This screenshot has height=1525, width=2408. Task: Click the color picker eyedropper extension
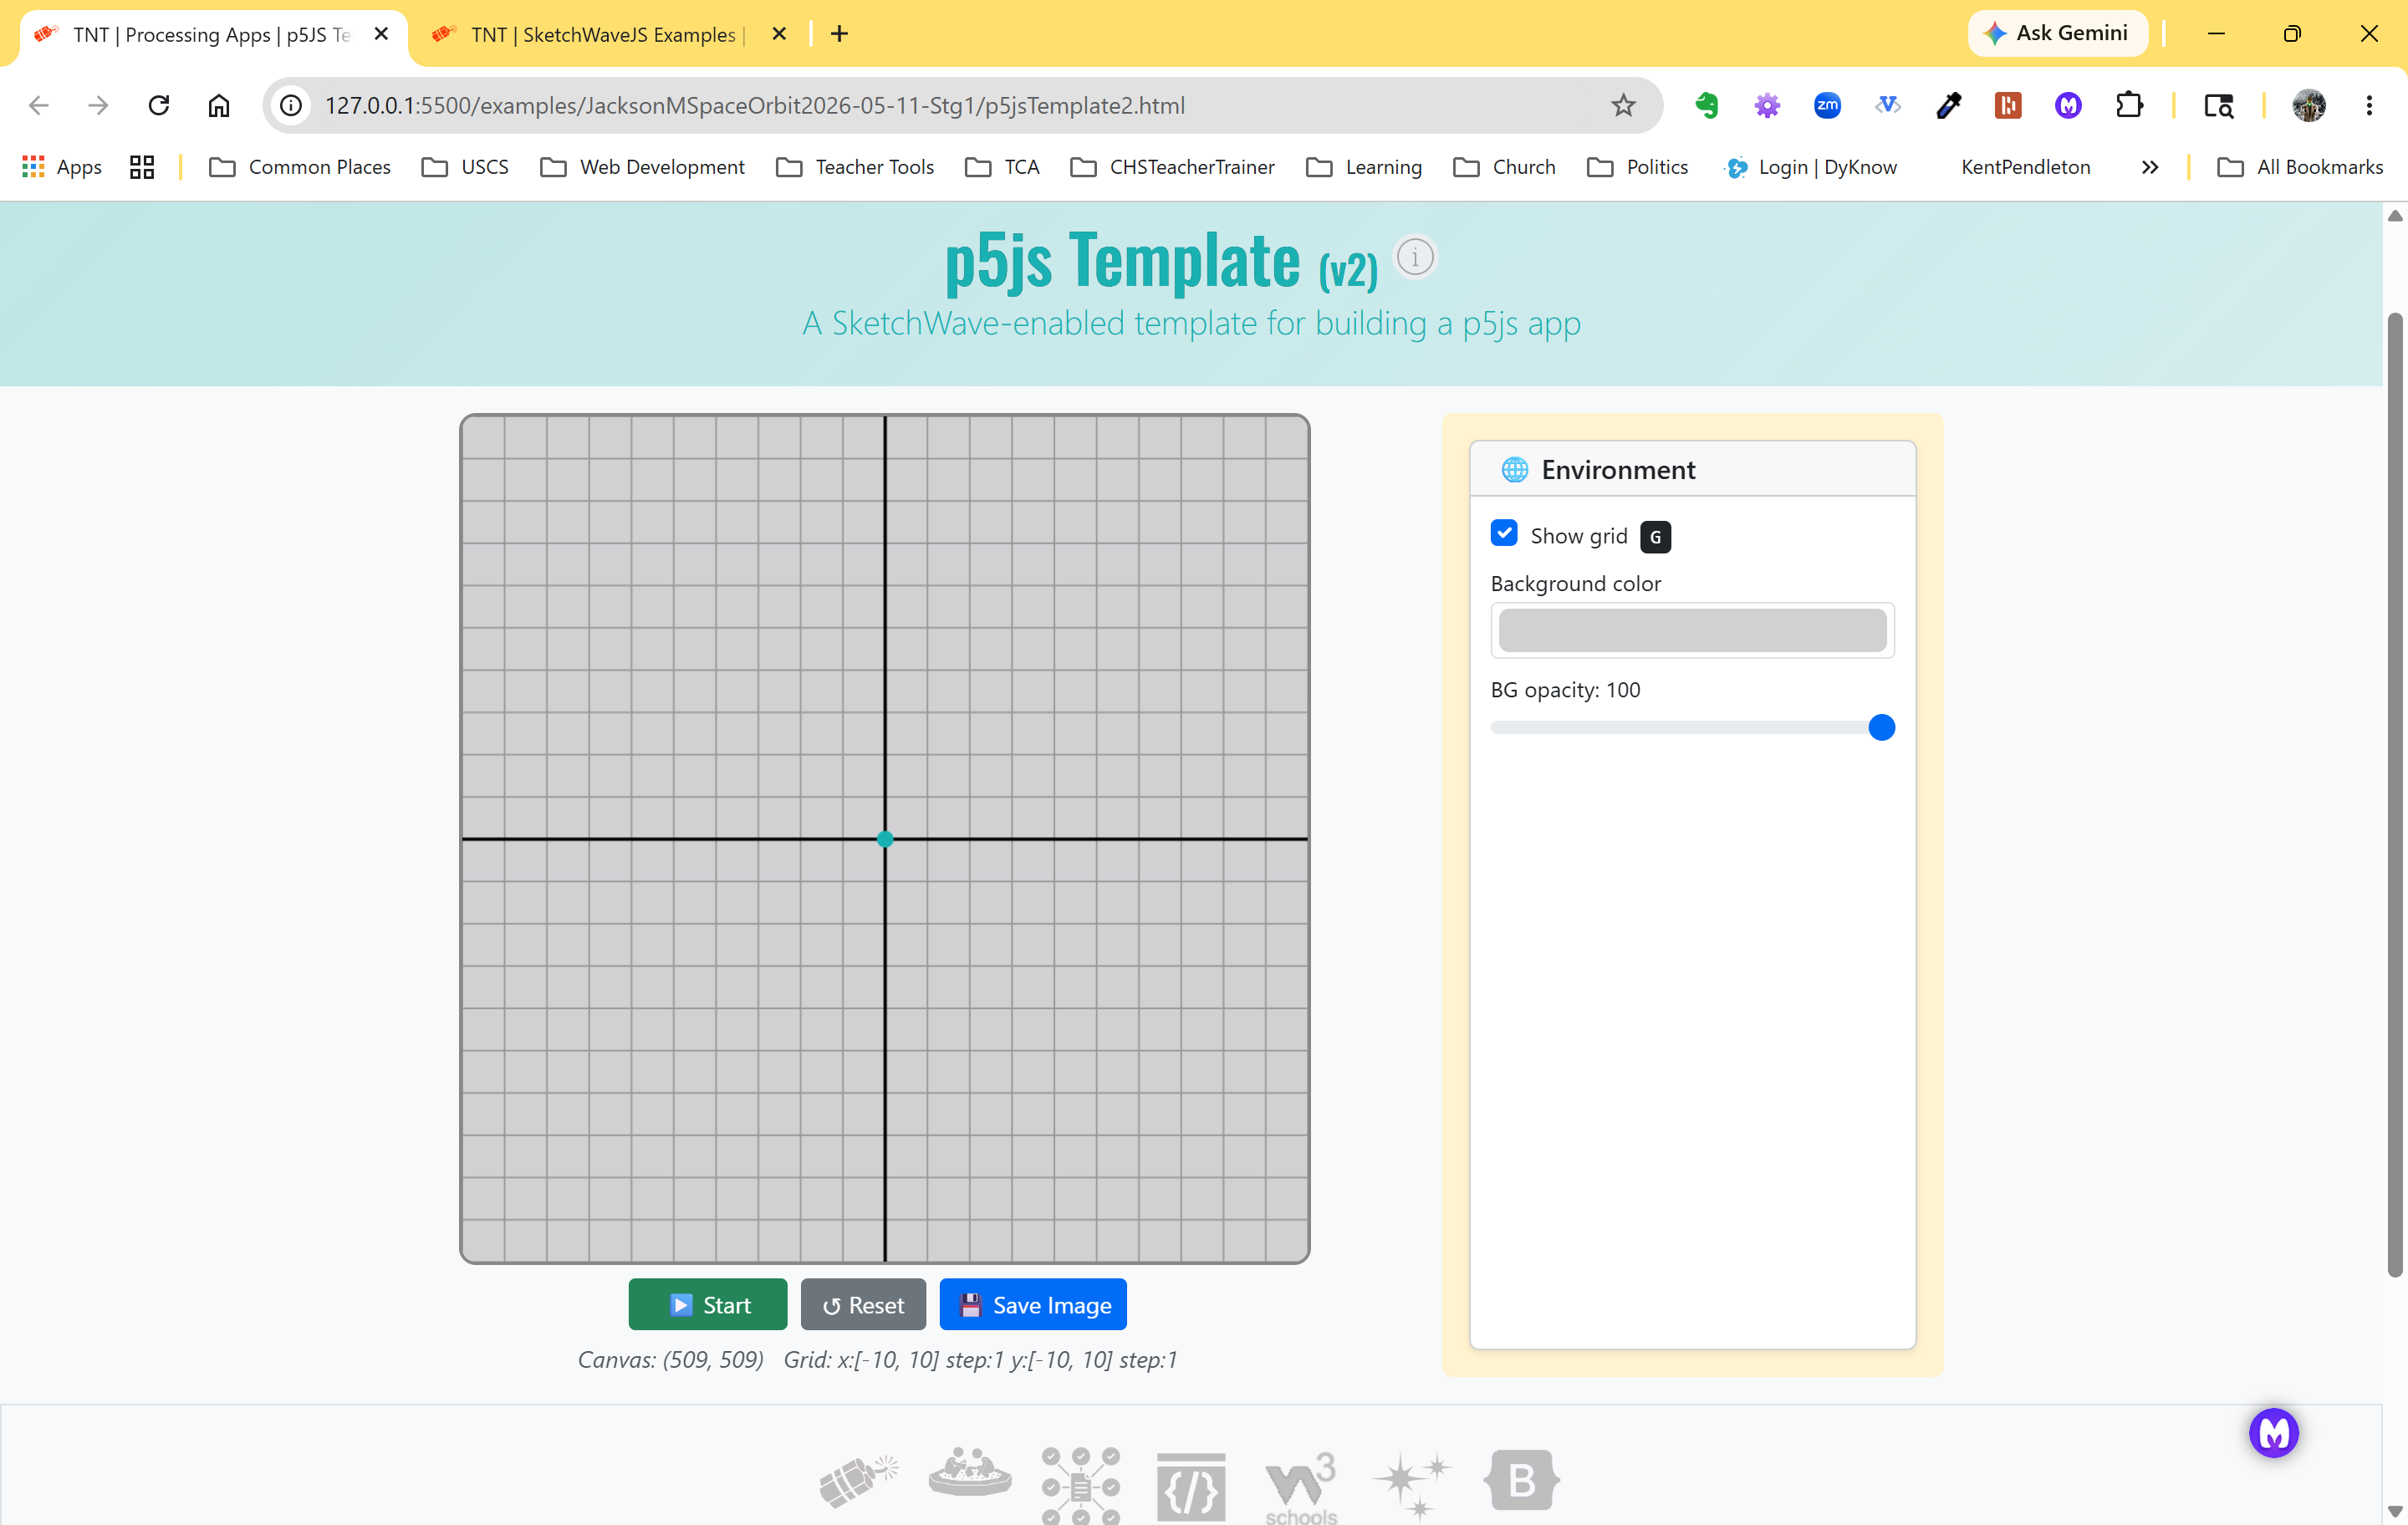[1948, 105]
